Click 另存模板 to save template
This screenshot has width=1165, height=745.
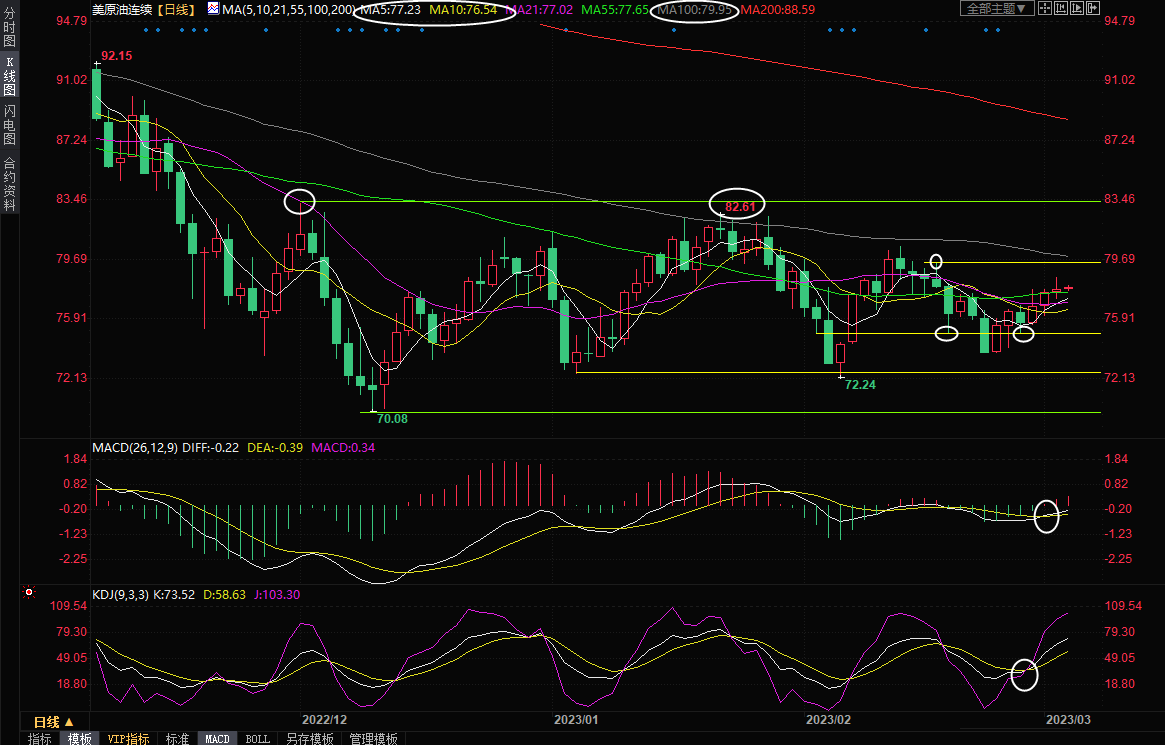[x=309, y=739]
